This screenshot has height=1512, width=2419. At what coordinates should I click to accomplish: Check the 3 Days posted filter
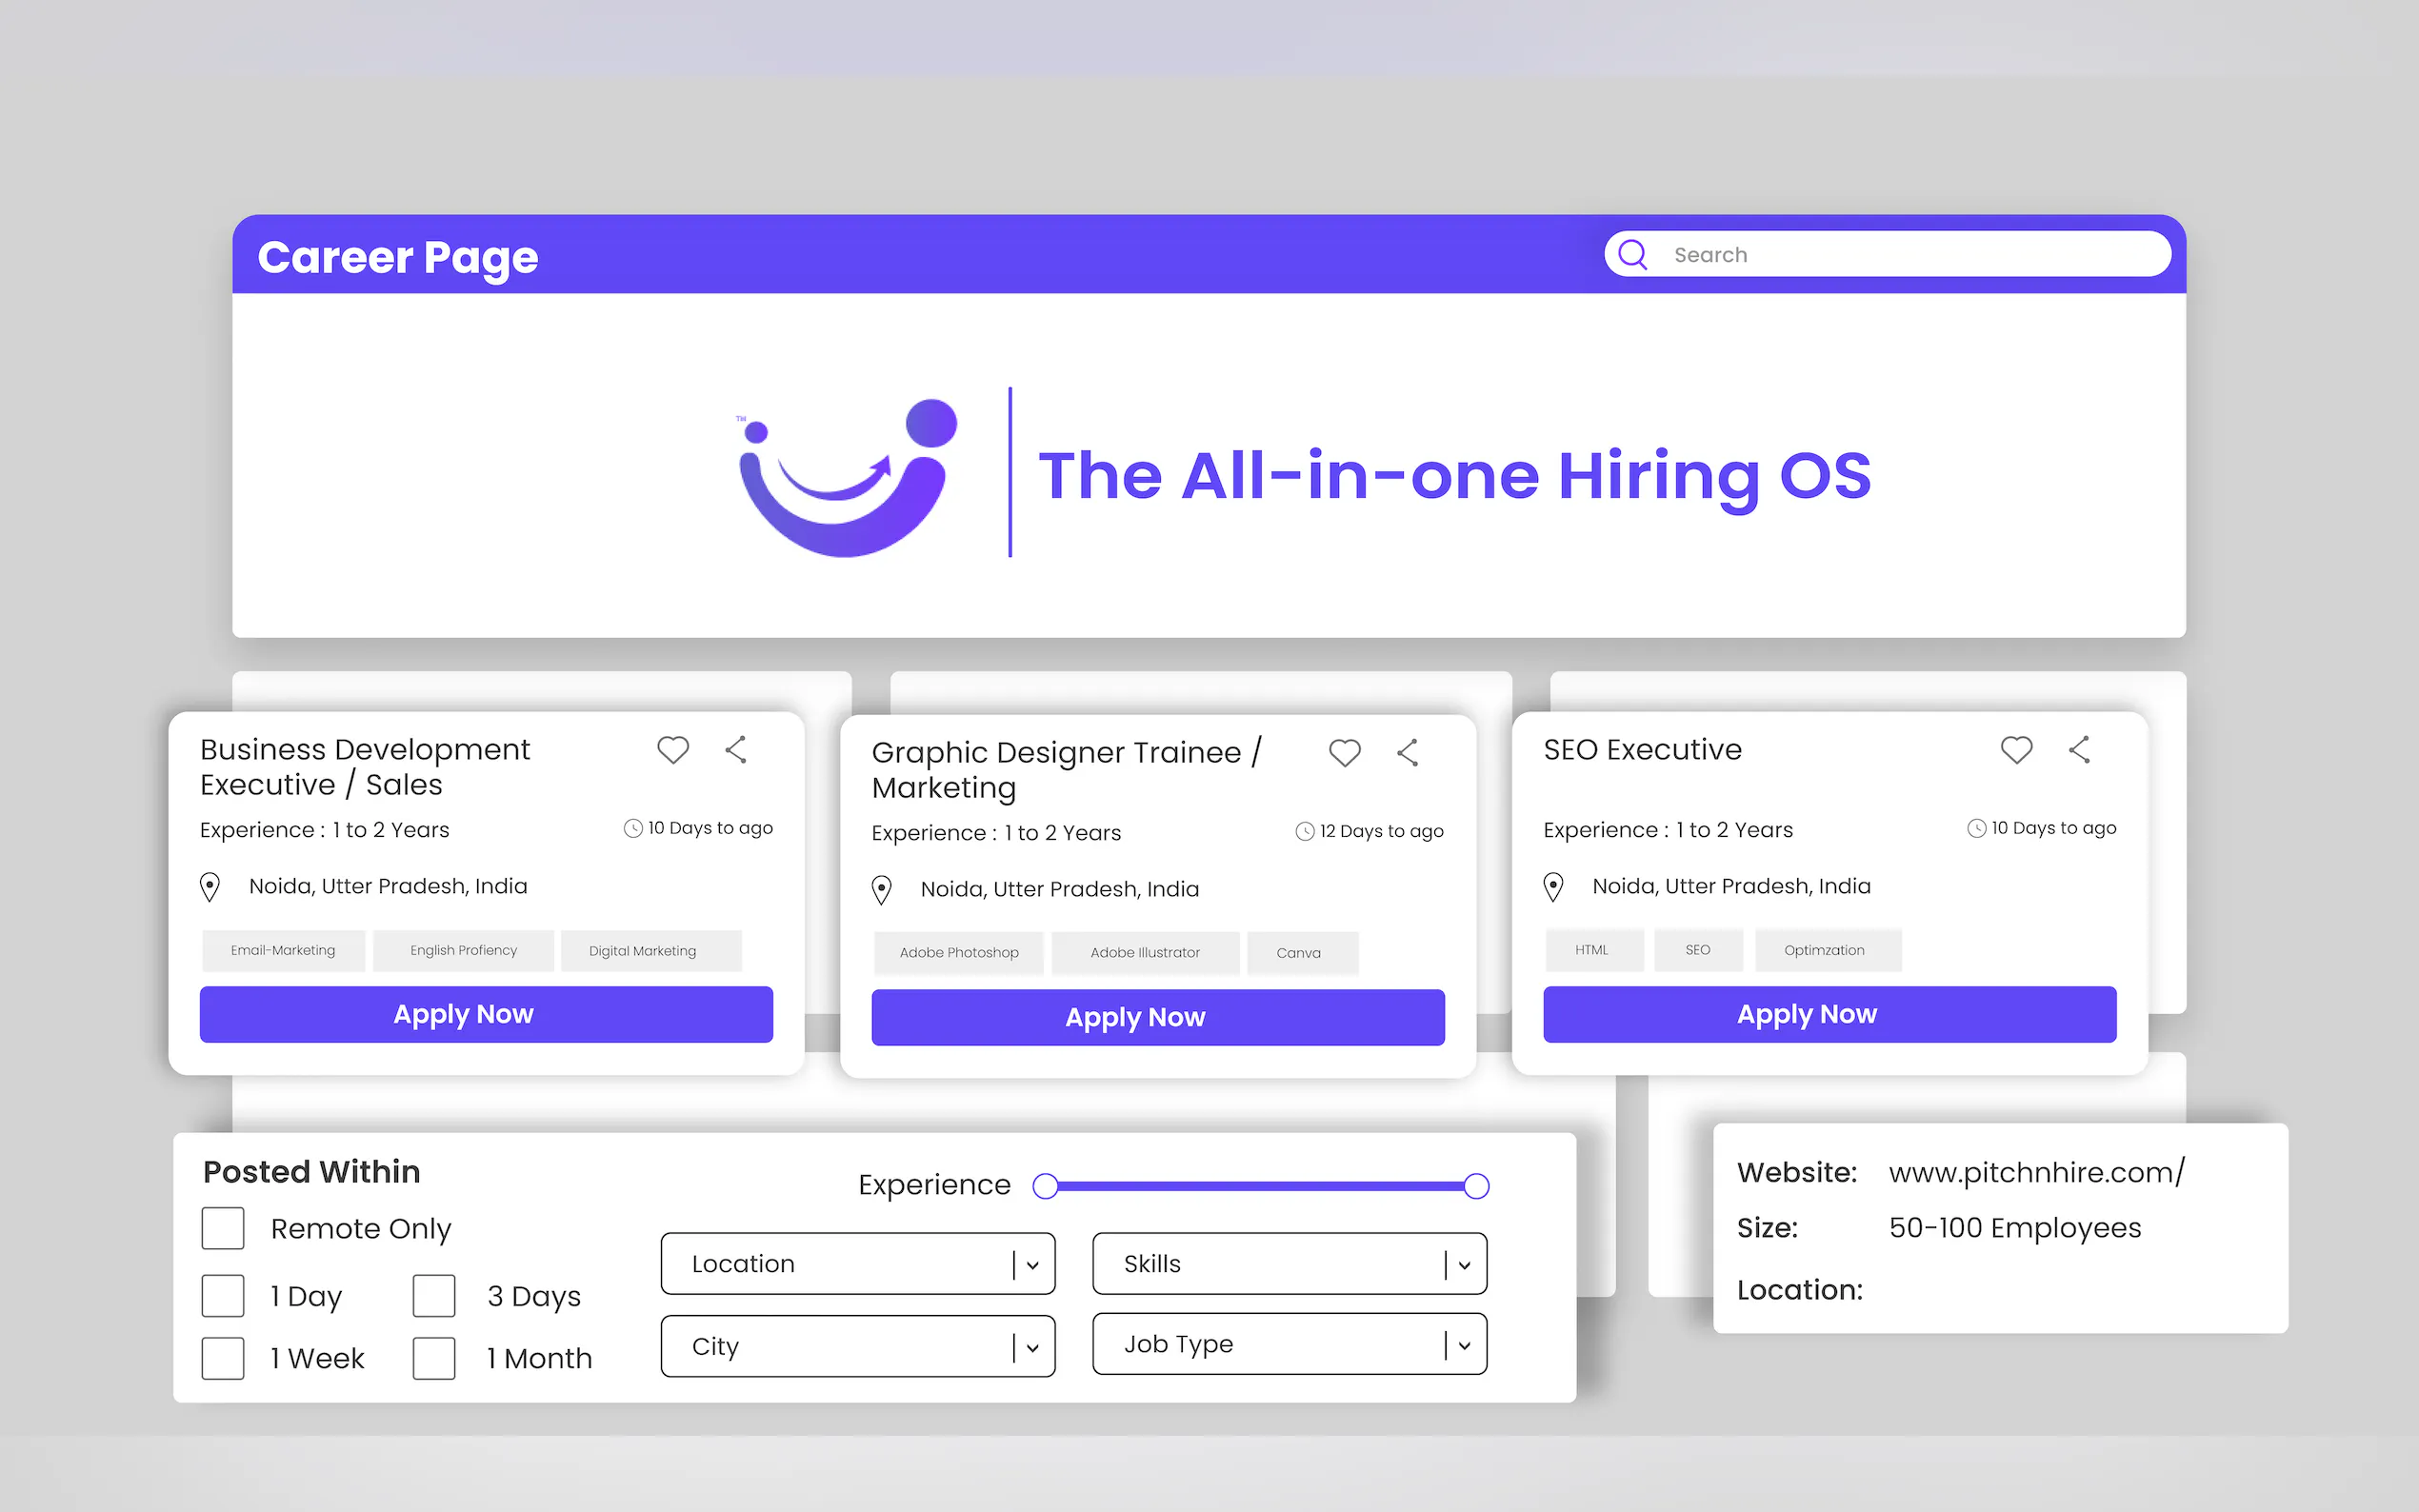(434, 1295)
